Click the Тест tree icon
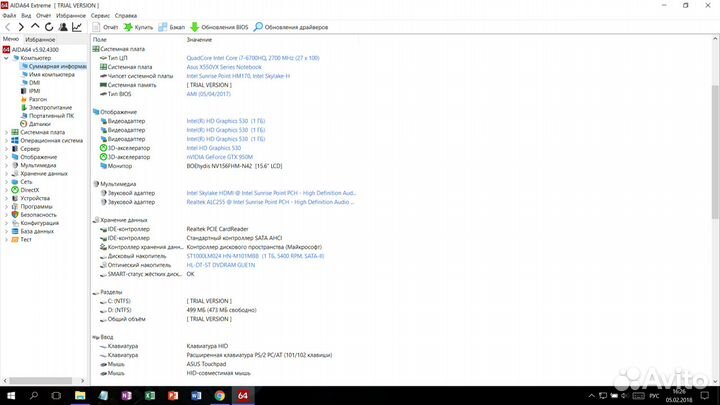This screenshot has width=720, height=405. (x=15, y=240)
